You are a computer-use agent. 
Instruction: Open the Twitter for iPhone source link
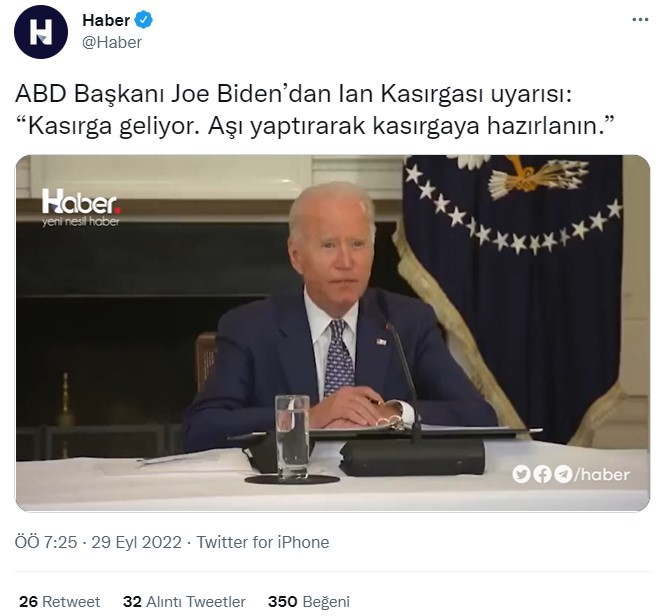(x=263, y=542)
